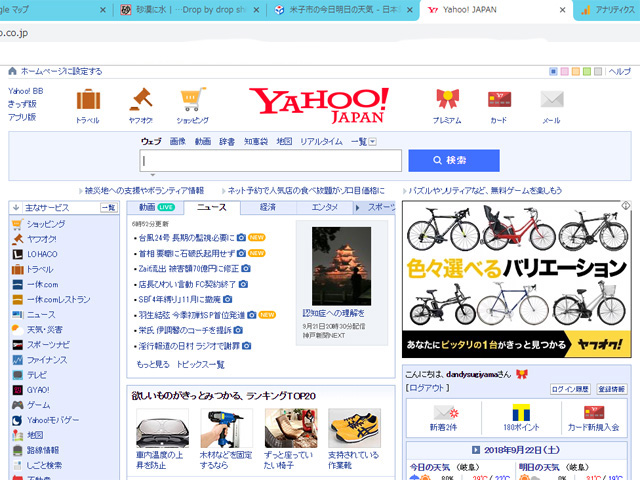This screenshot has height=480, width=640.
Task: Open 路線情報 in the services sidebar
Action: point(43,450)
